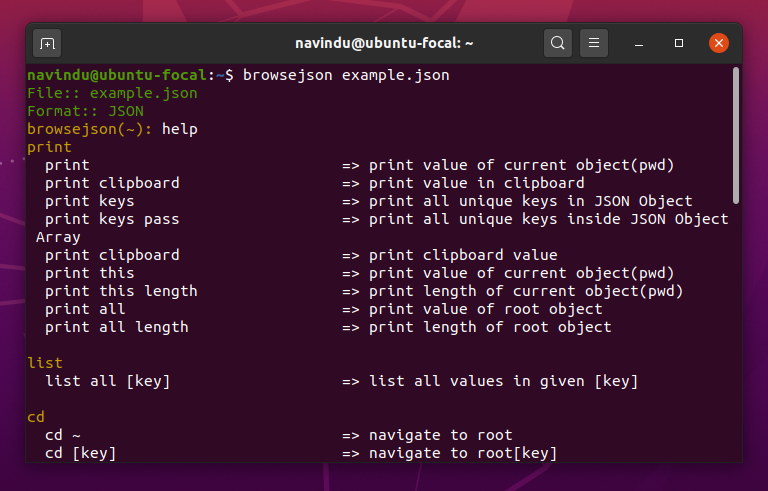768x491 pixels.
Task: Click the 'browsejson example.json' command text
Action: pyautogui.click(x=346, y=75)
